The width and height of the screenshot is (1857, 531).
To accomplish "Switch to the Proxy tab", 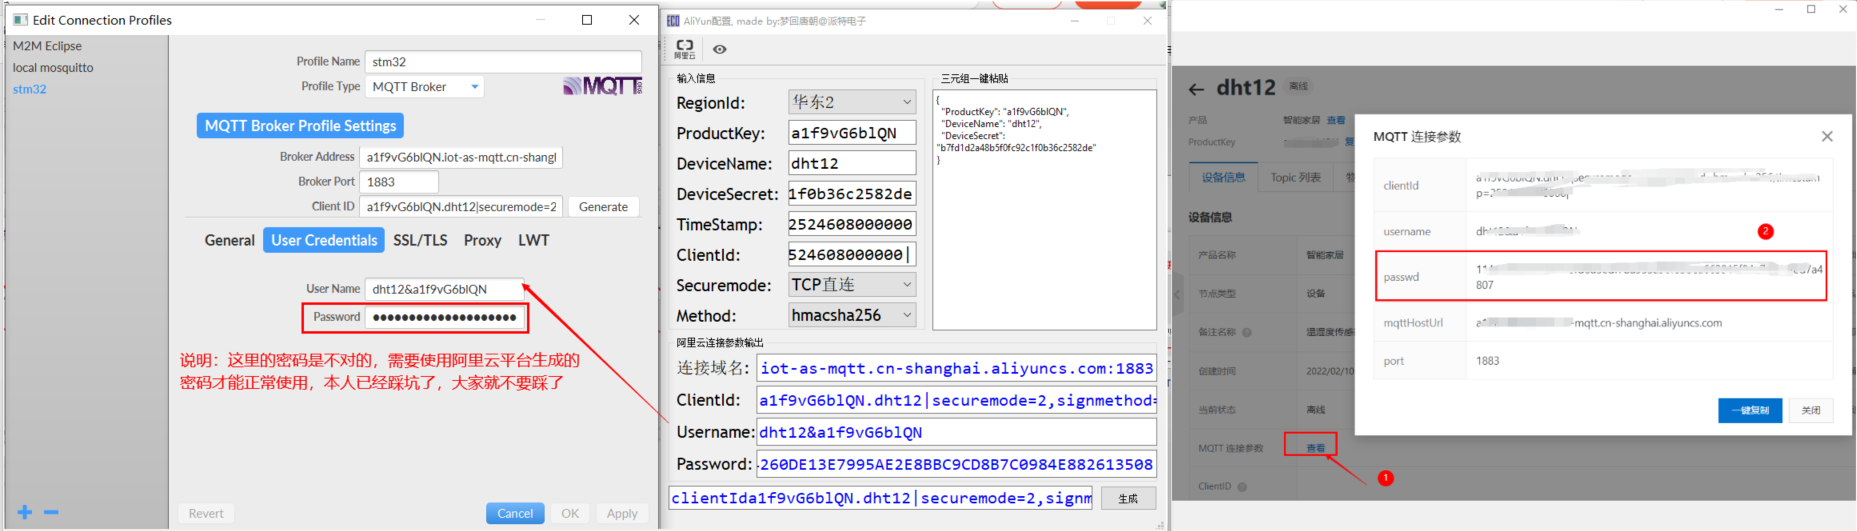I will (482, 240).
